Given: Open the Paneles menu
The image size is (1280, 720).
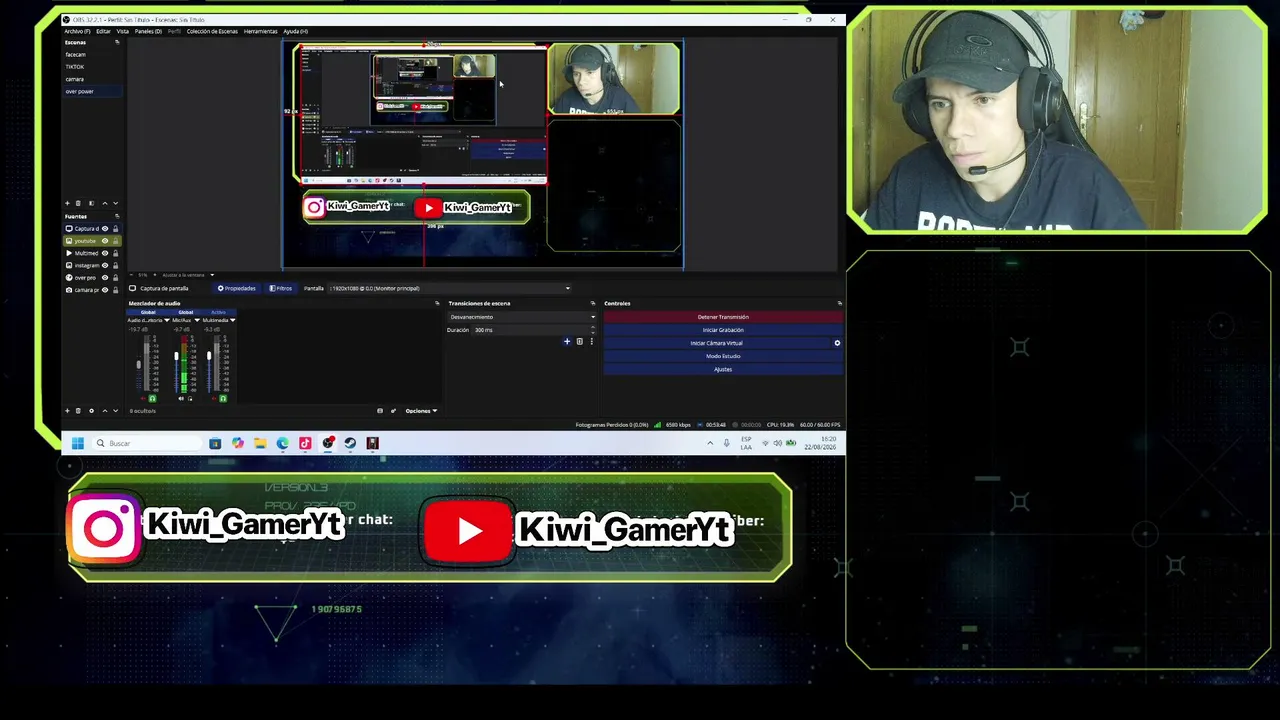Looking at the screenshot, I should [x=148, y=31].
